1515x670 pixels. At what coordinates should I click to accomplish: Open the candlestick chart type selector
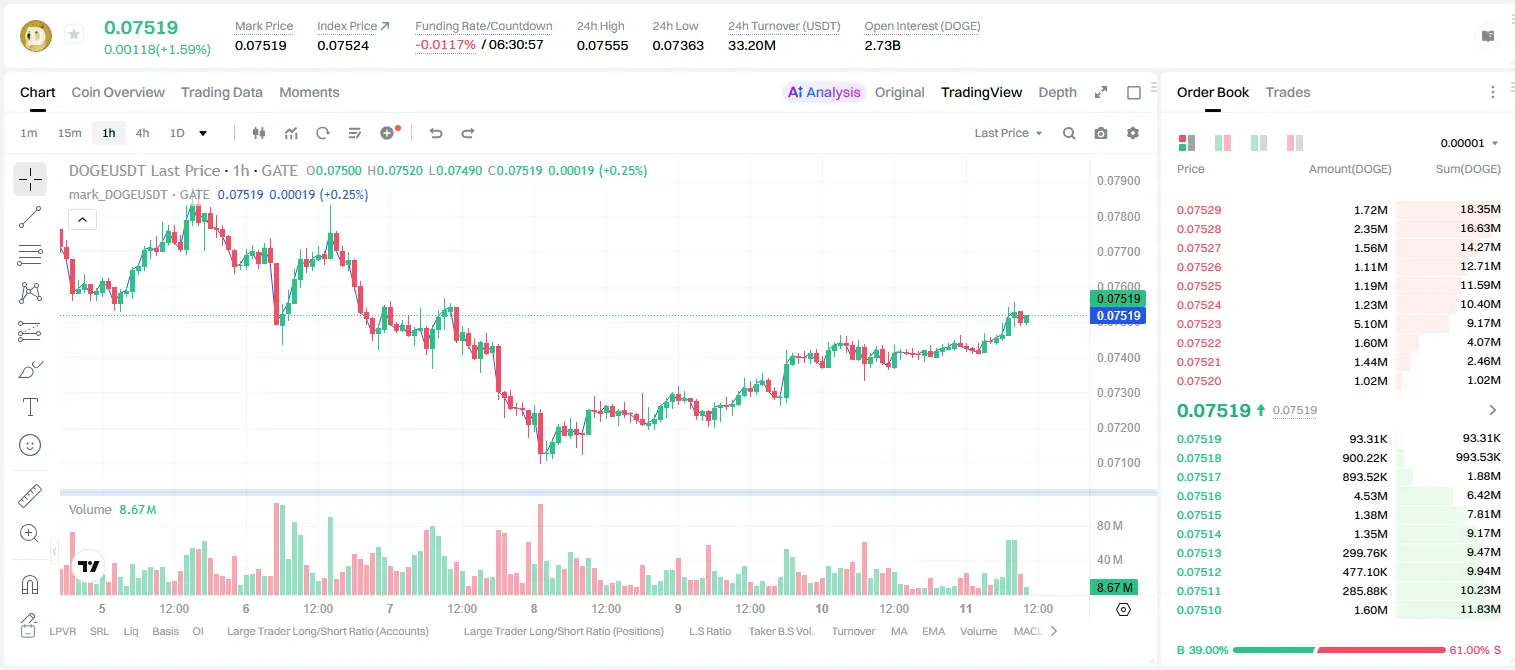(259, 133)
